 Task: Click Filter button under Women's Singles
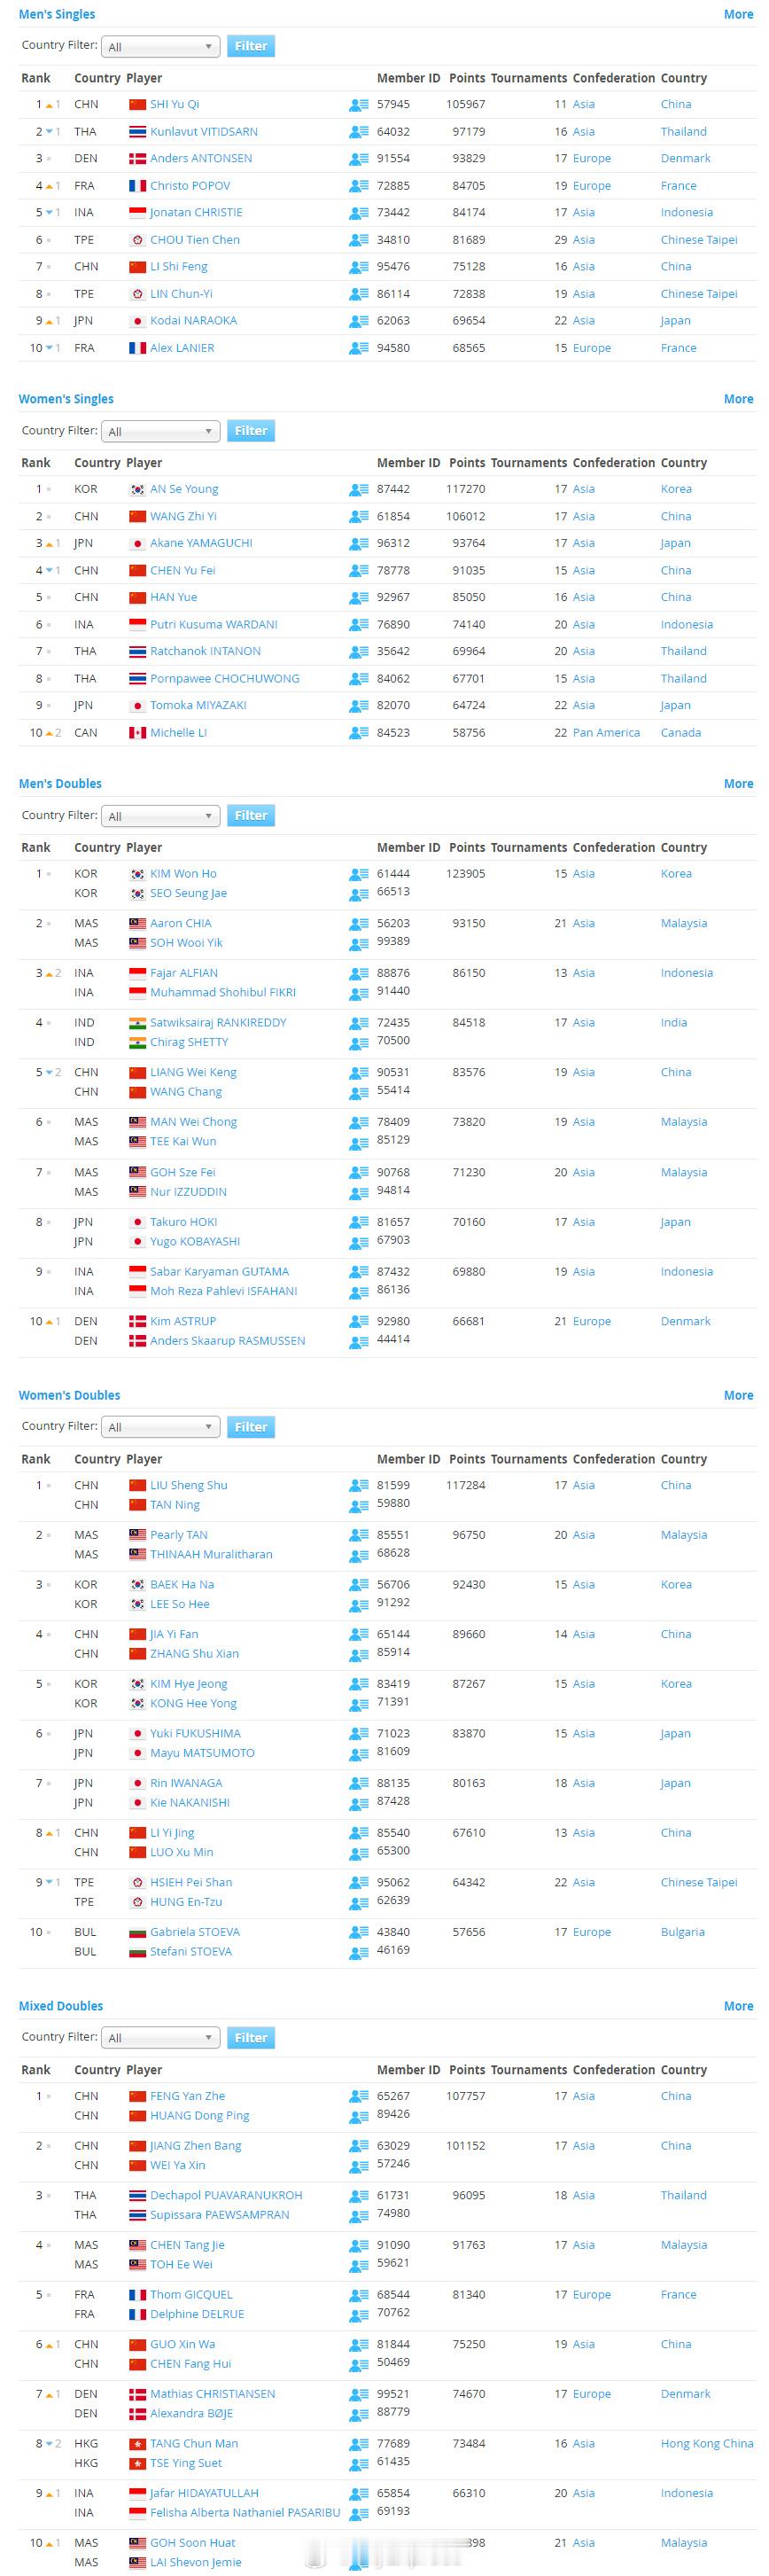click(250, 431)
